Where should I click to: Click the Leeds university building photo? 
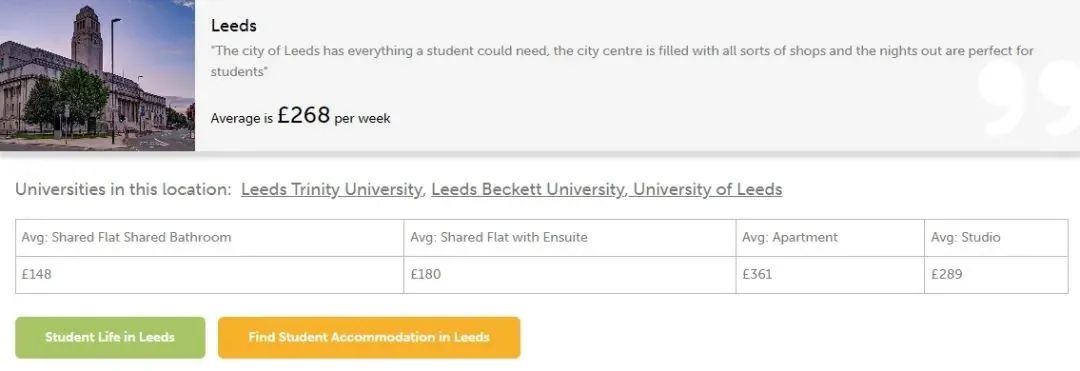(97, 75)
